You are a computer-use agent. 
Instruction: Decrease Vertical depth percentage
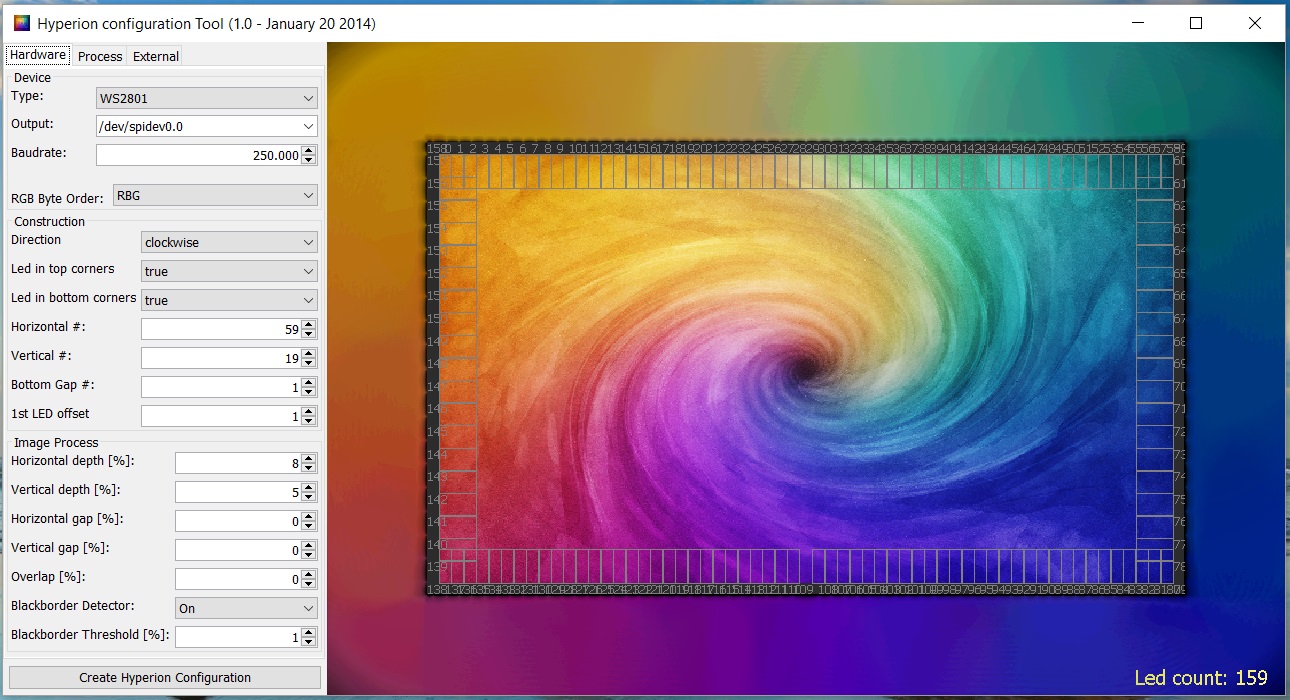309,496
